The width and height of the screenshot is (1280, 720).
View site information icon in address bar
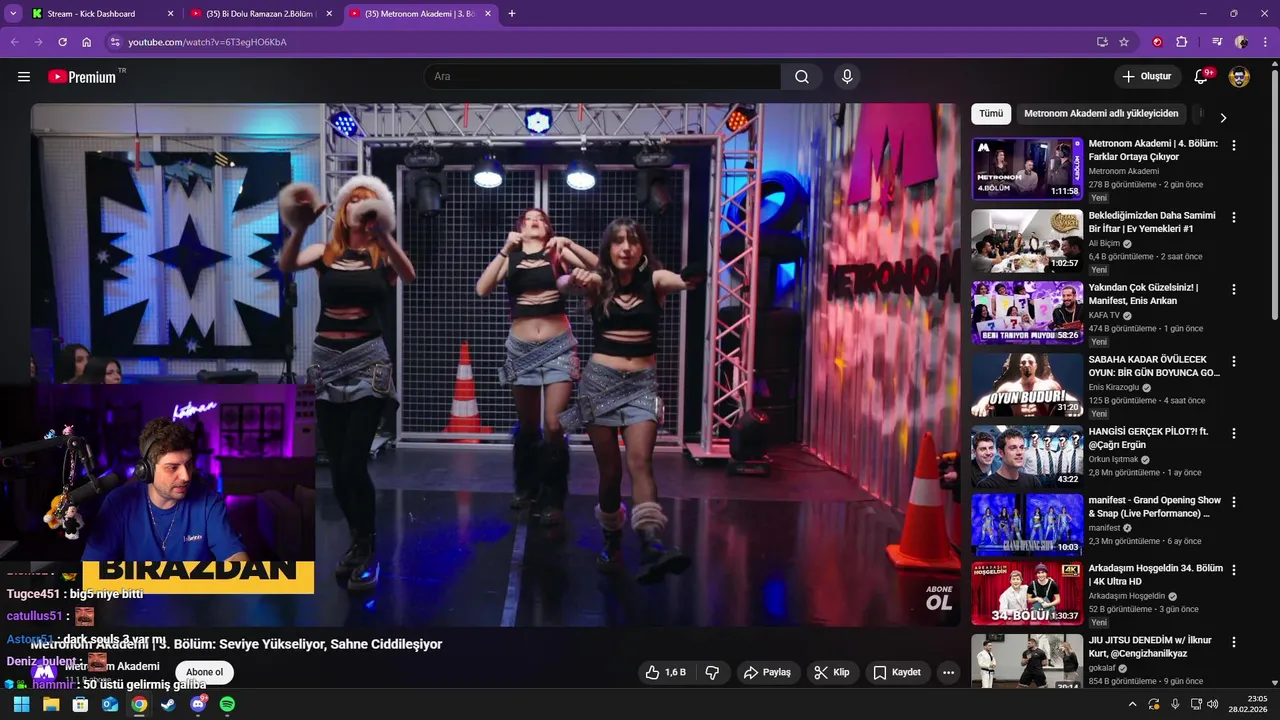(115, 42)
